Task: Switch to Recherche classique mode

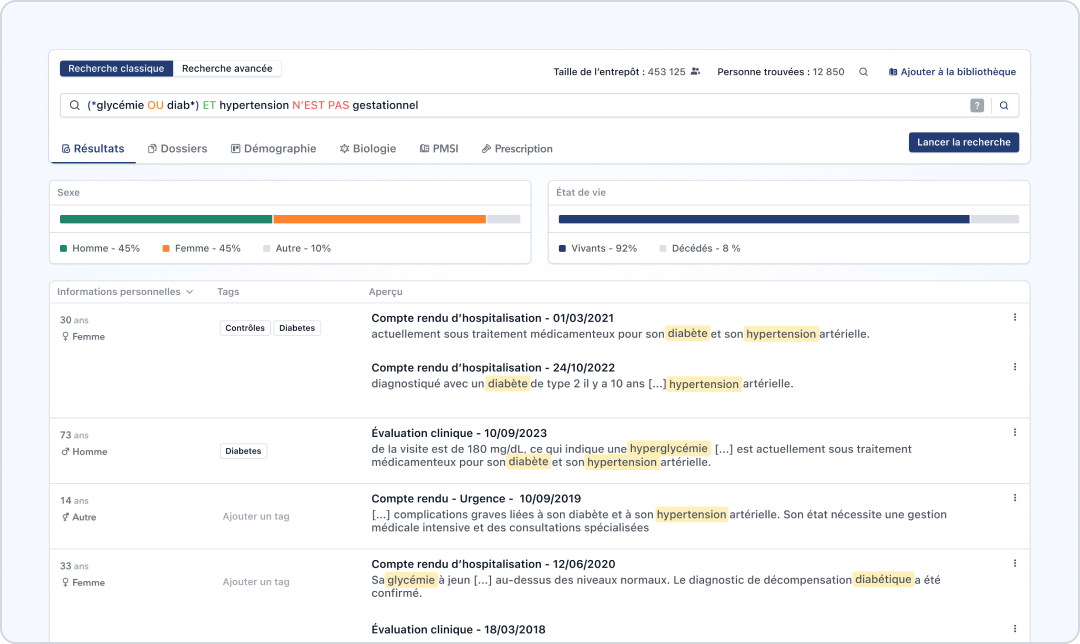Action: click(x=116, y=69)
